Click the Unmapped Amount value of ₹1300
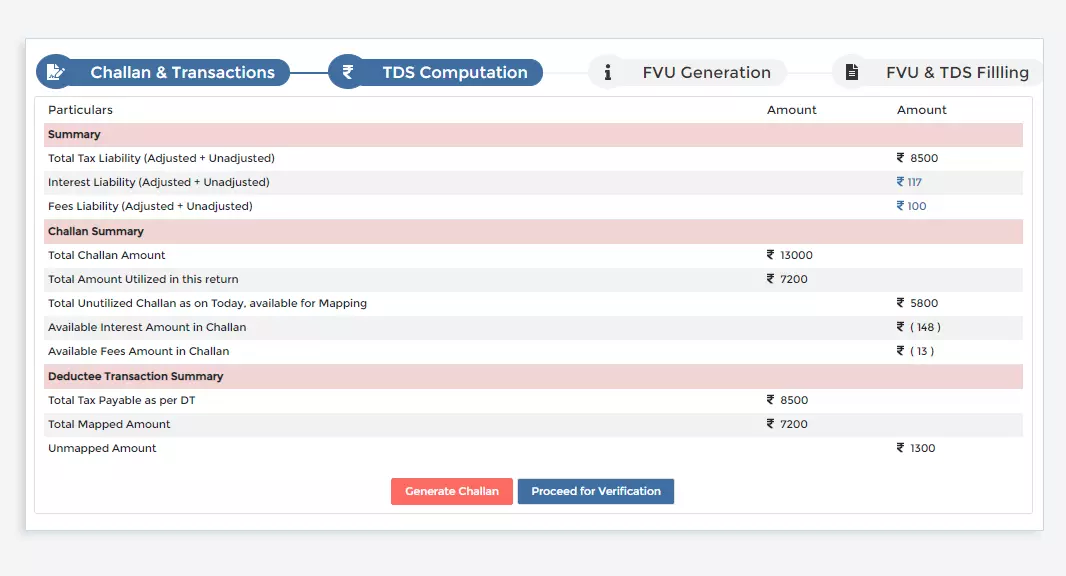Viewport: 1066px width, 576px height. 915,448
